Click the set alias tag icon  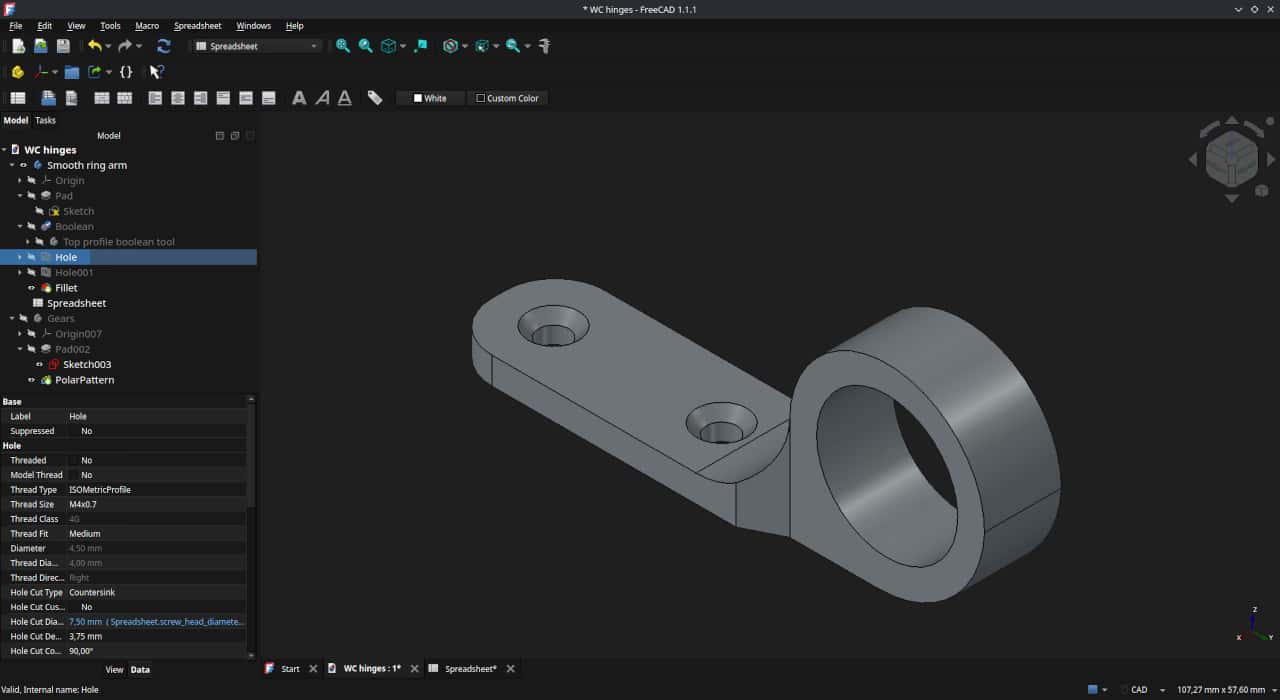coord(375,98)
